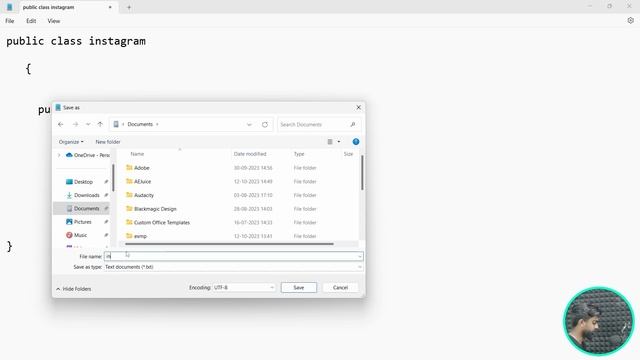Image resolution: width=640 pixels, height=360 pixels.
Task: Click the Cancel button
Action: (x=340, y=287)
